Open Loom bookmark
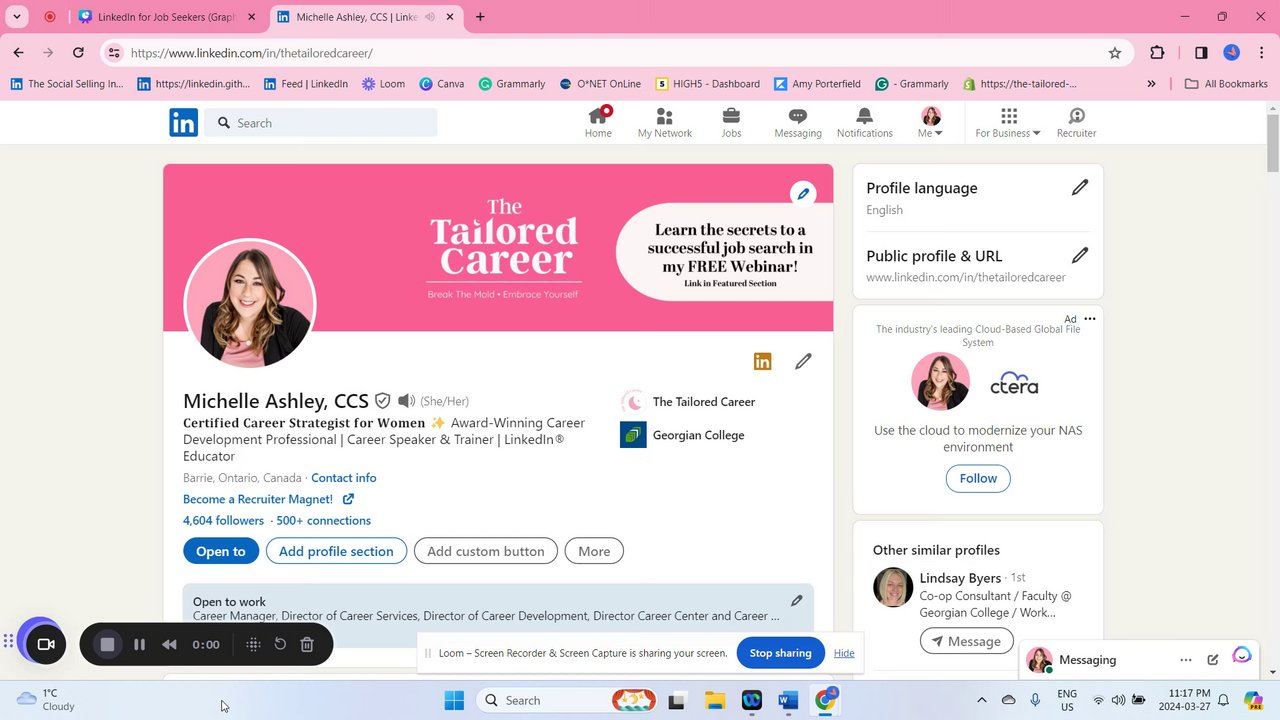Viewport: 1280px width, 720px height. [x=383, y=84]
